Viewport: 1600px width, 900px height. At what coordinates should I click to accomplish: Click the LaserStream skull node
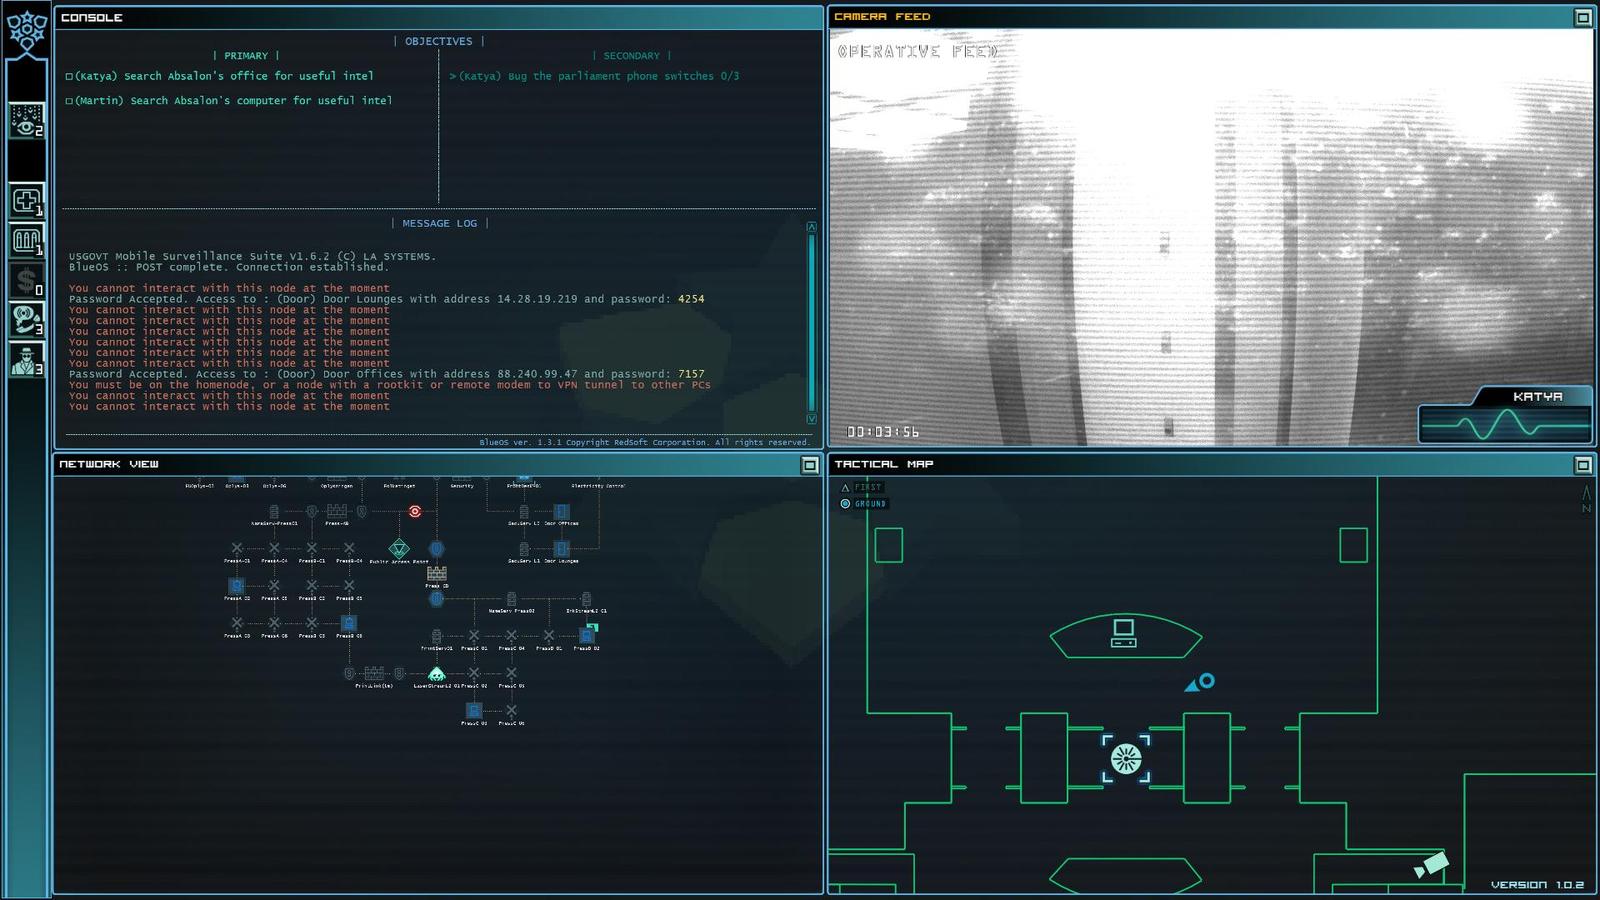tap(436, 674)
